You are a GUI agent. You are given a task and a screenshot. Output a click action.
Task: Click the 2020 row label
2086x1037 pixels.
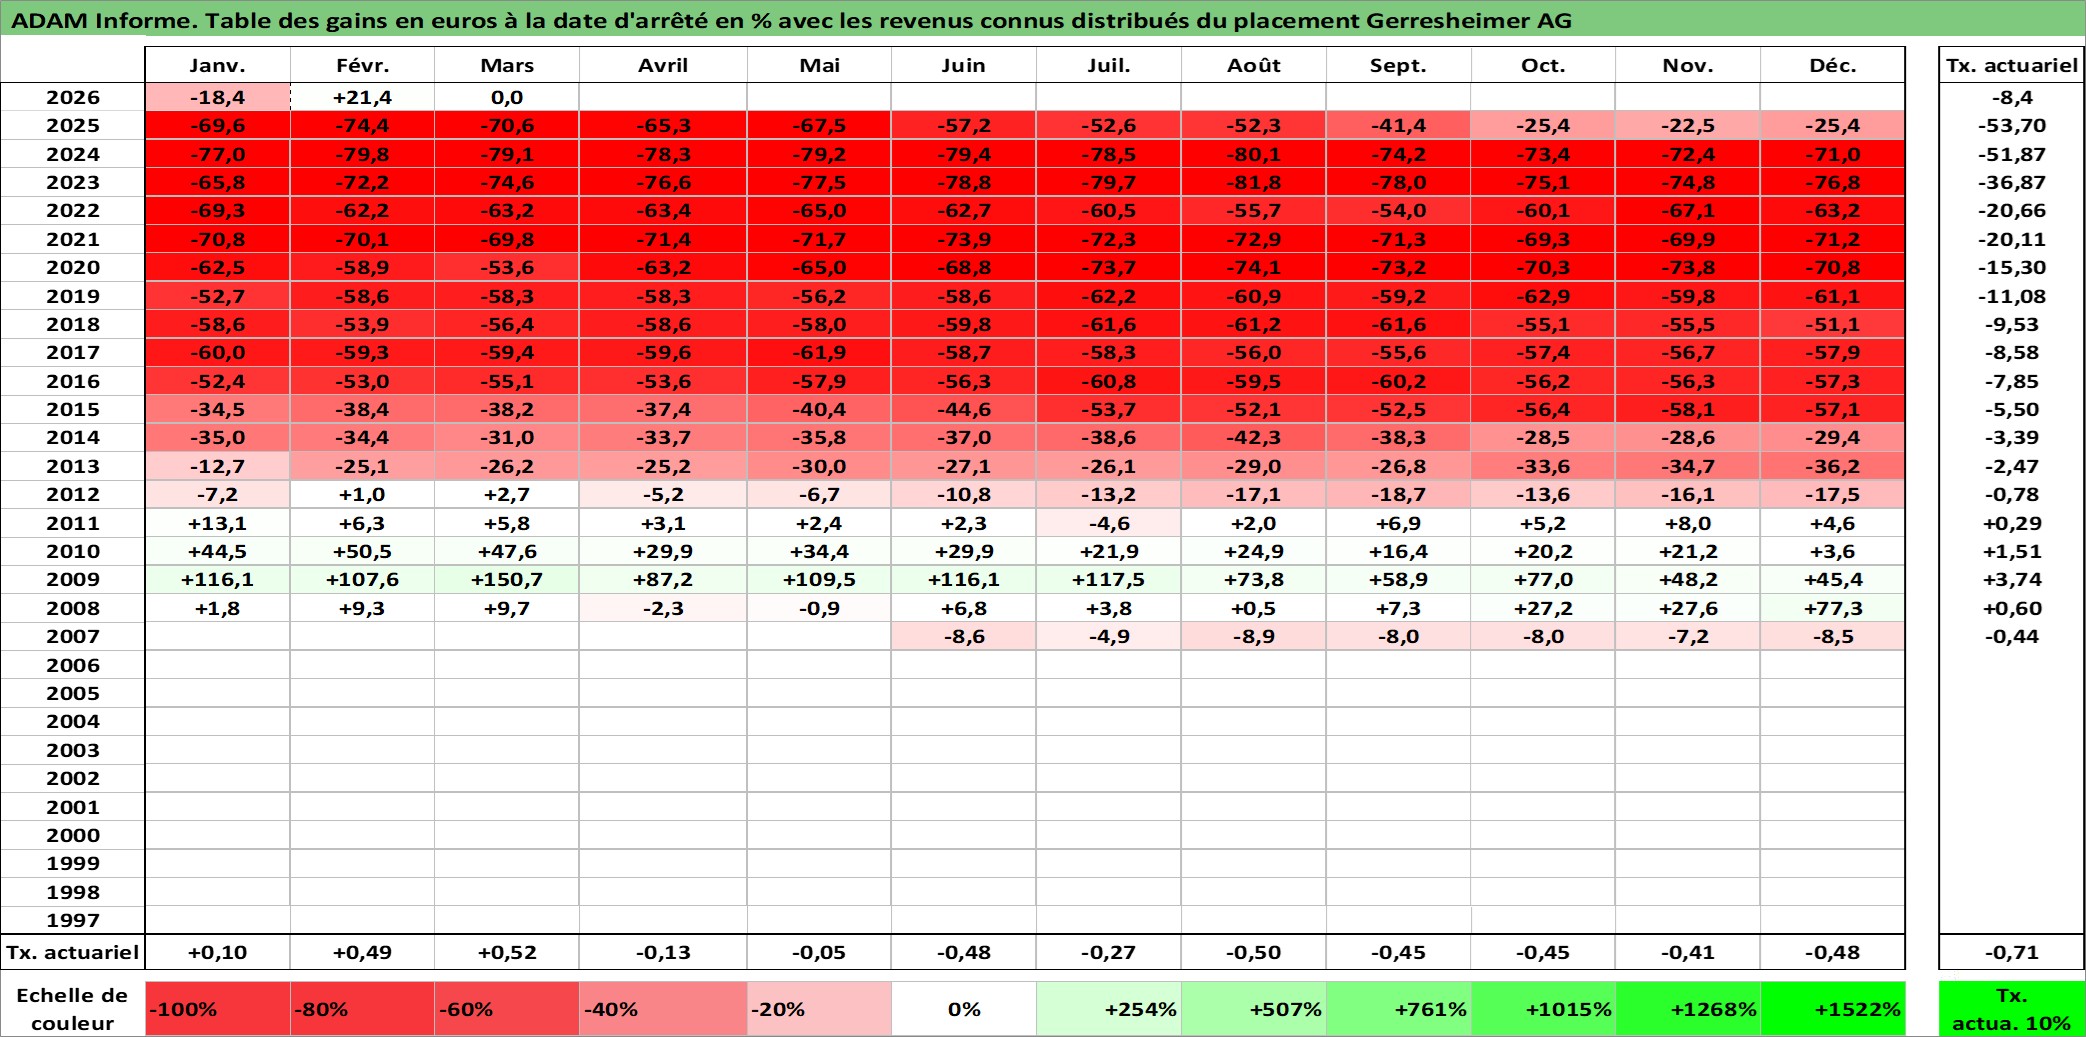coord(73,267)
